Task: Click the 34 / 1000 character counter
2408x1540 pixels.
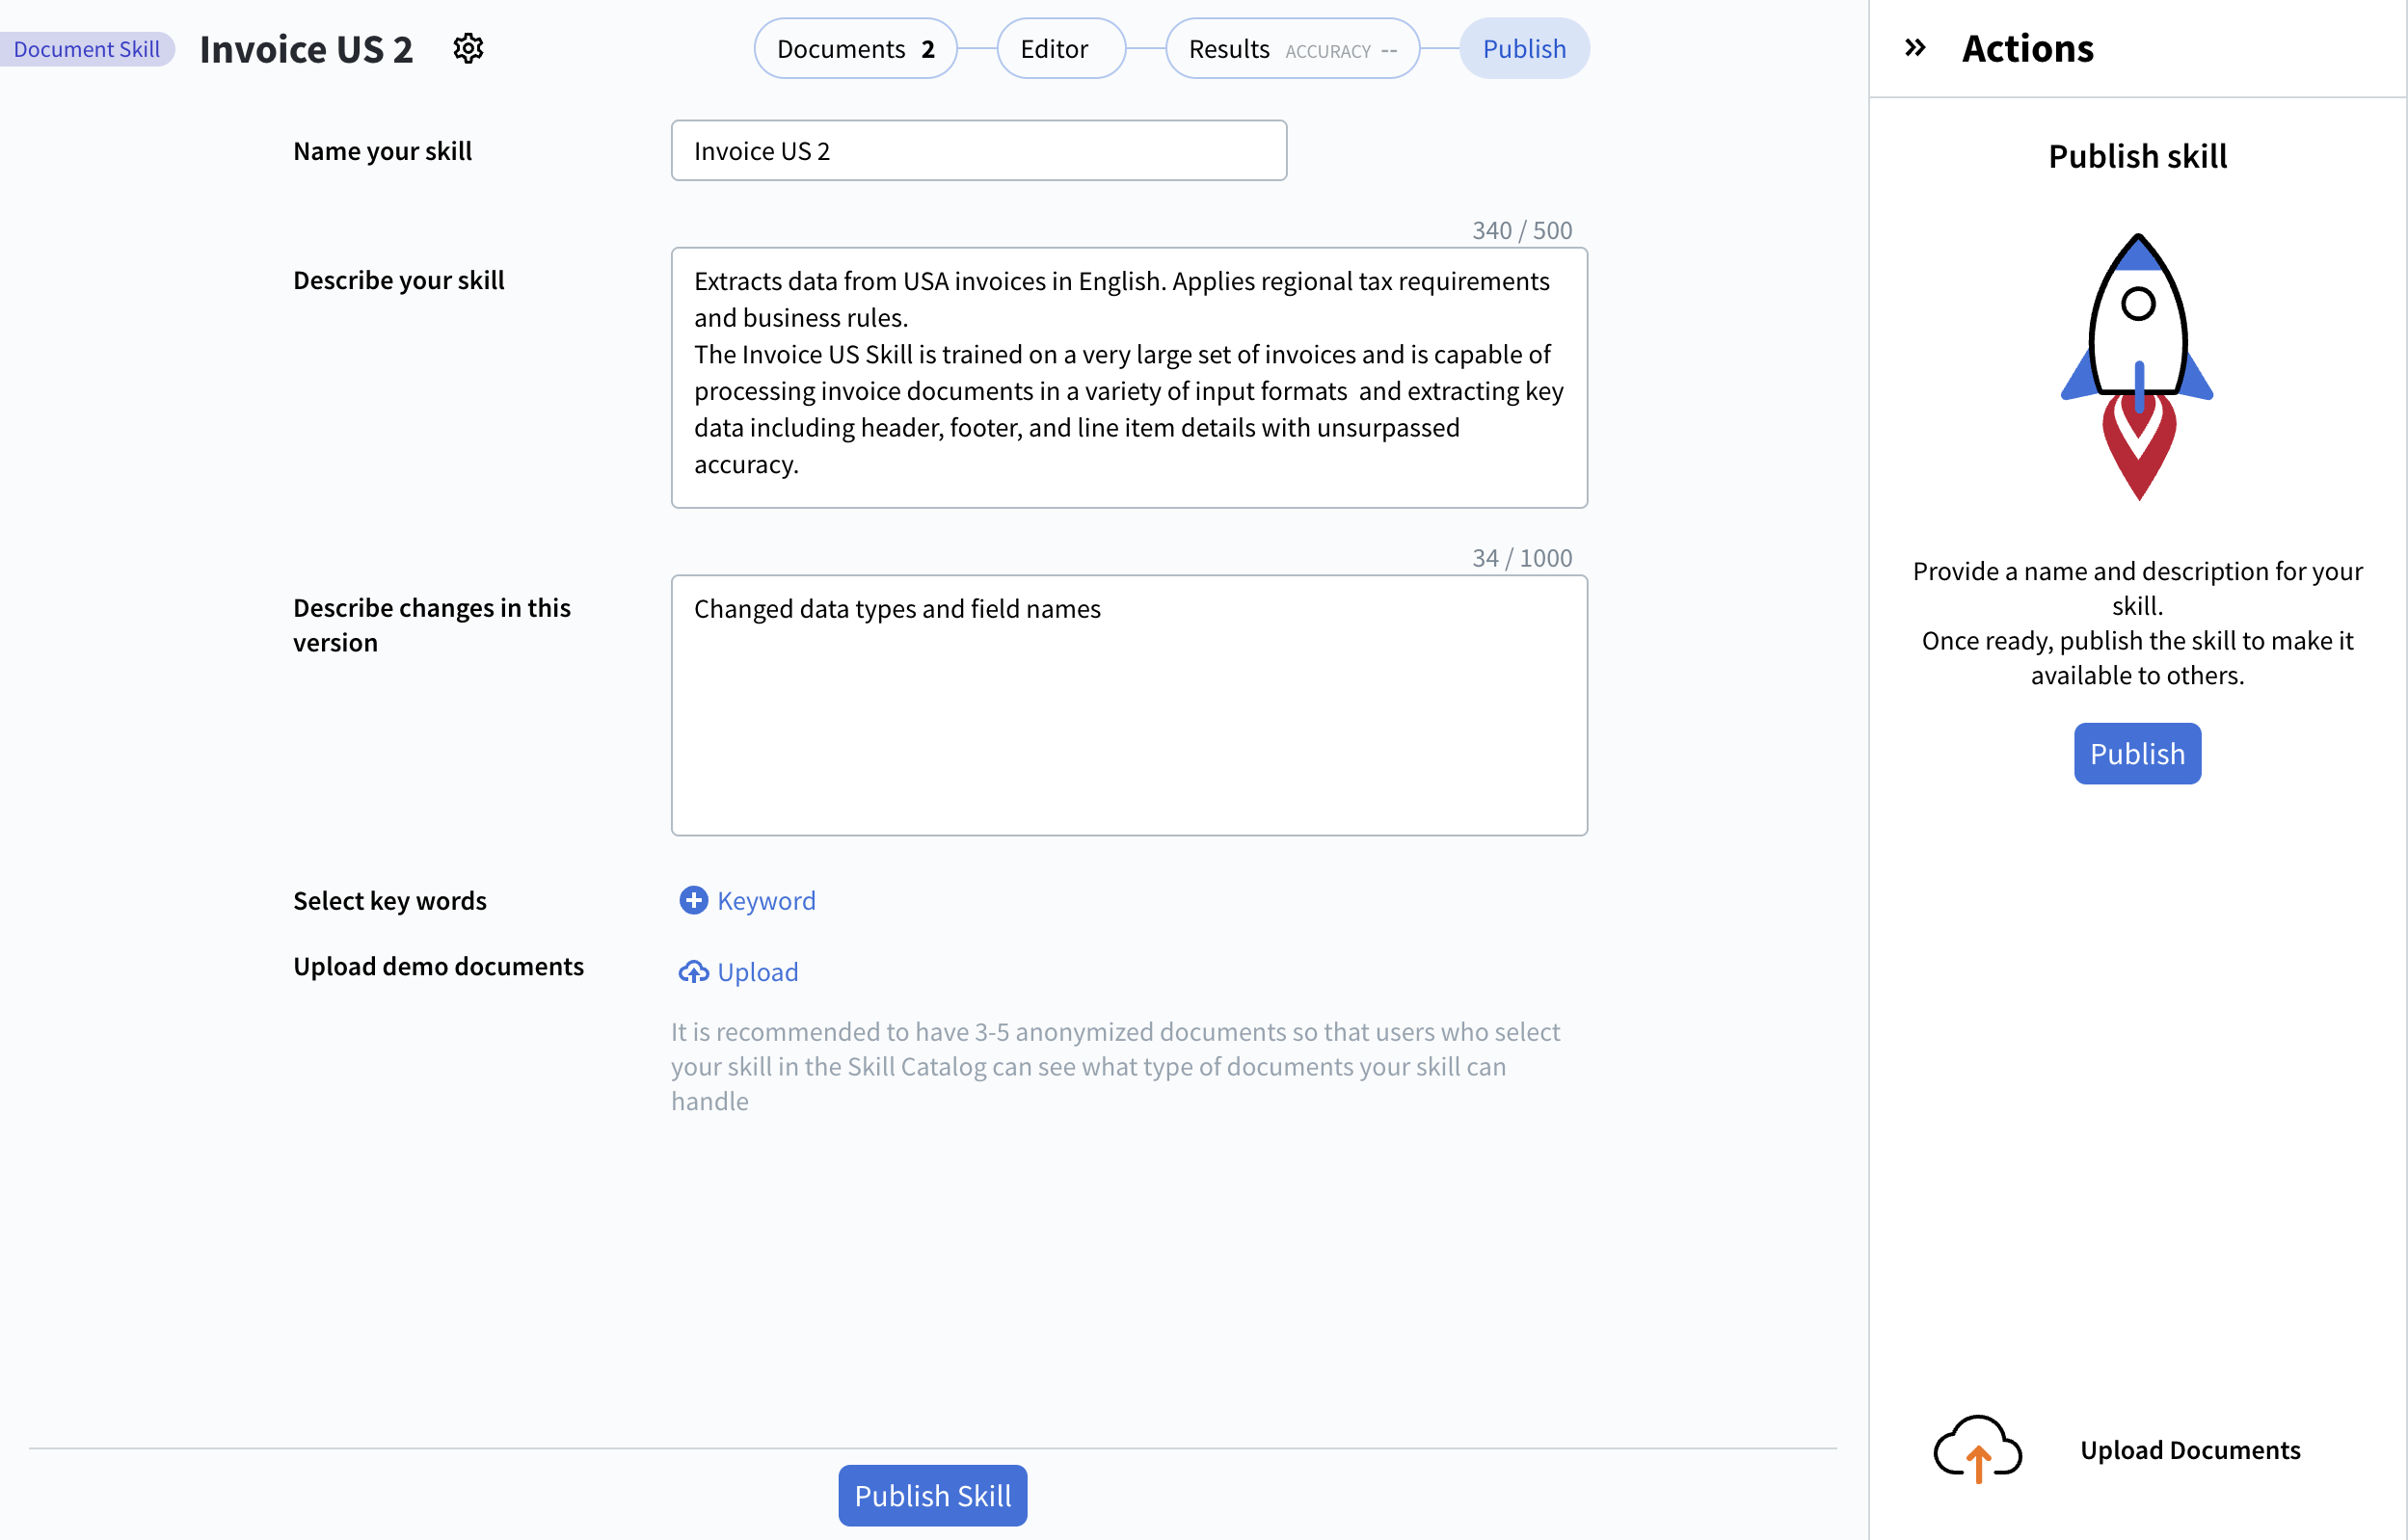Action: (x=1521, y=557)
